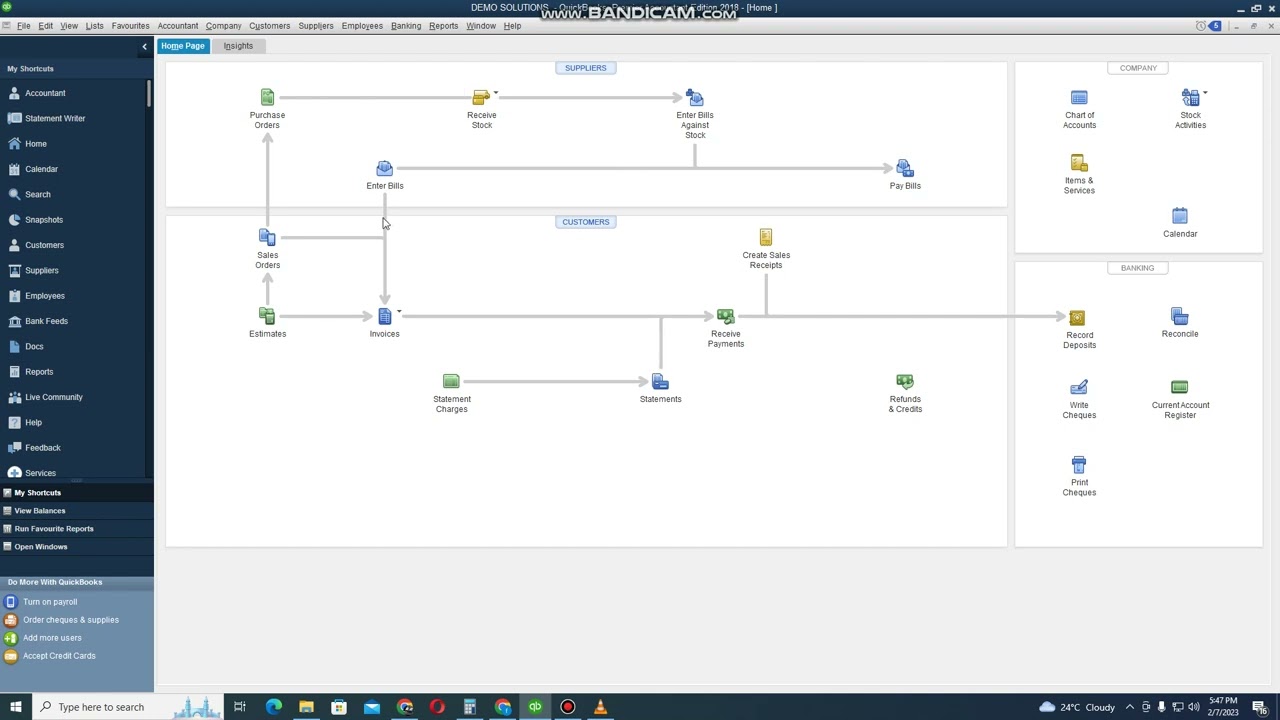Open the Statement Charges icon
The height and width of the screenshot is (720, 1280).
coord(451,382)
